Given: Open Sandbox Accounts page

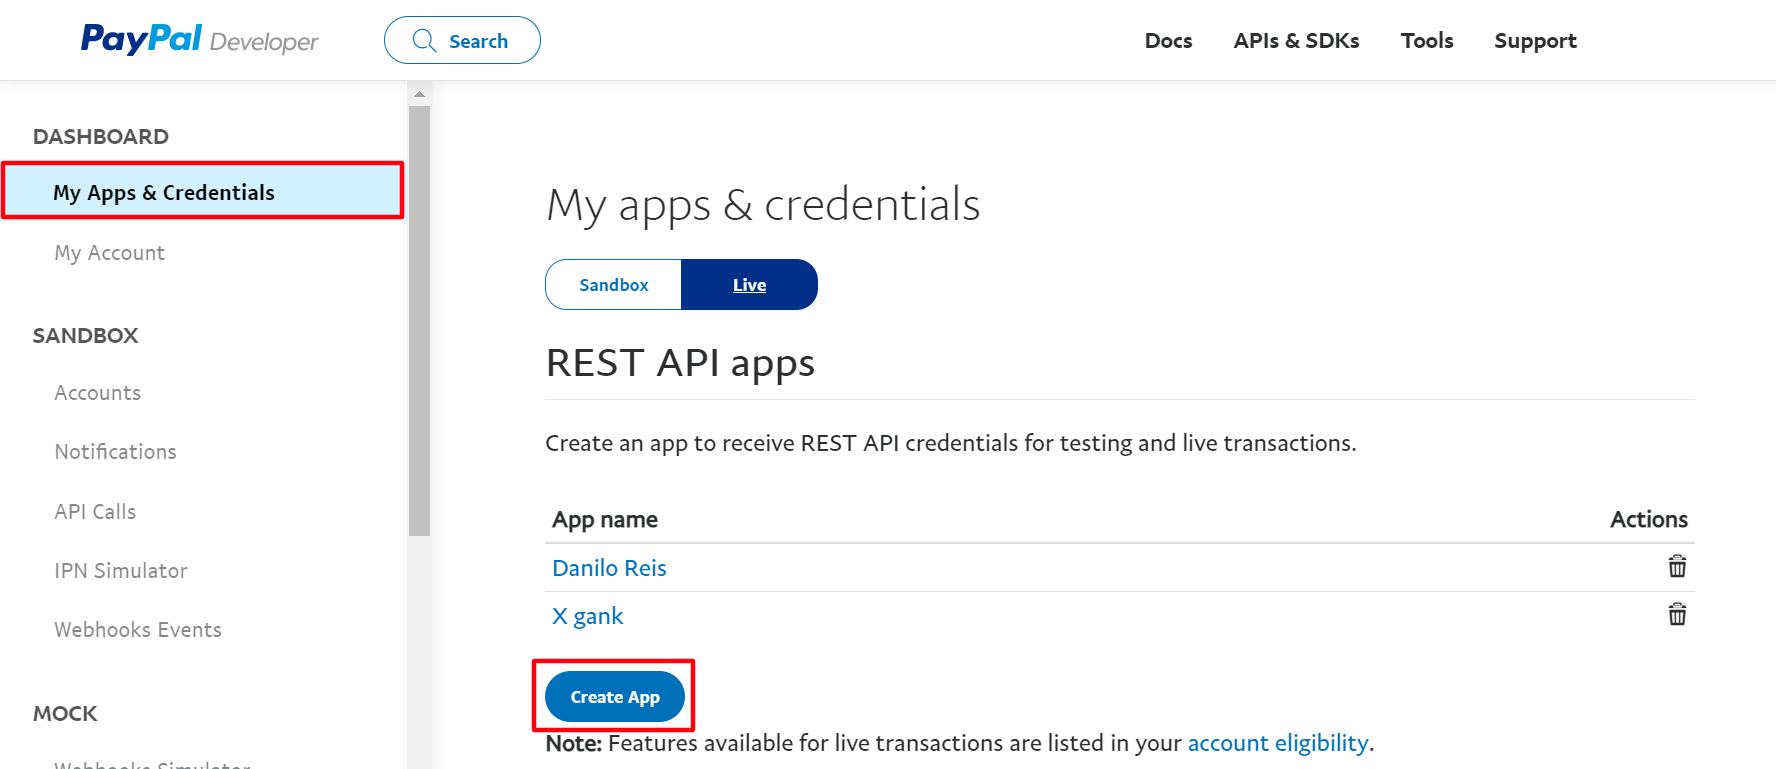Looking at the screenshot, I should coord(97,393).
